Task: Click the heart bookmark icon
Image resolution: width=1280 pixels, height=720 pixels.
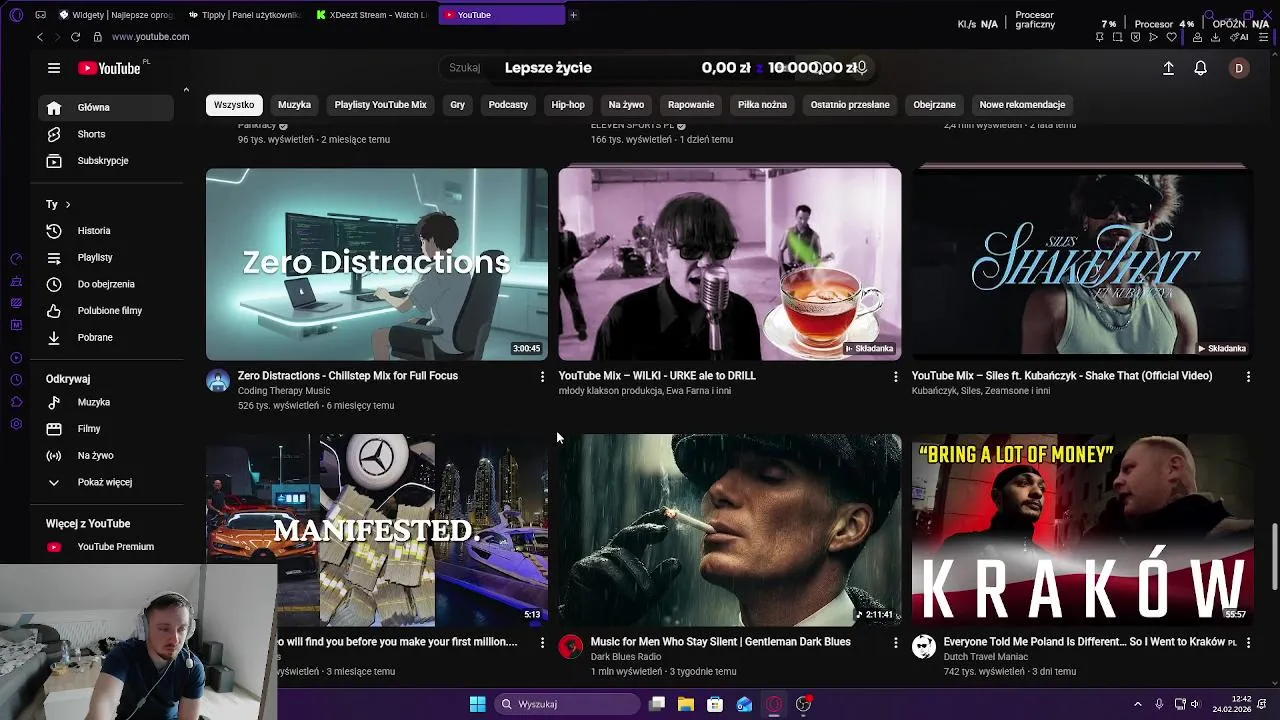Action: (x=1171, y=37)
